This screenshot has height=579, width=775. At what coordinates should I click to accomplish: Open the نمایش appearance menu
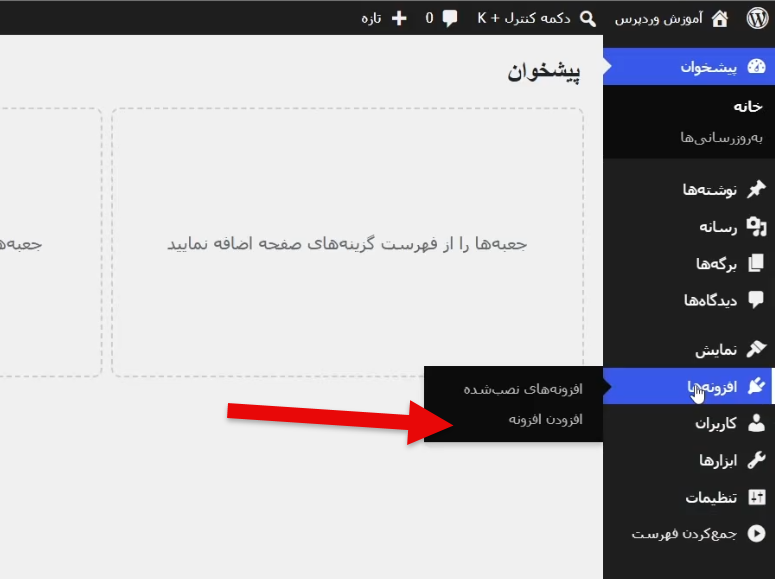pyautogui.click(x=689, y=349)
